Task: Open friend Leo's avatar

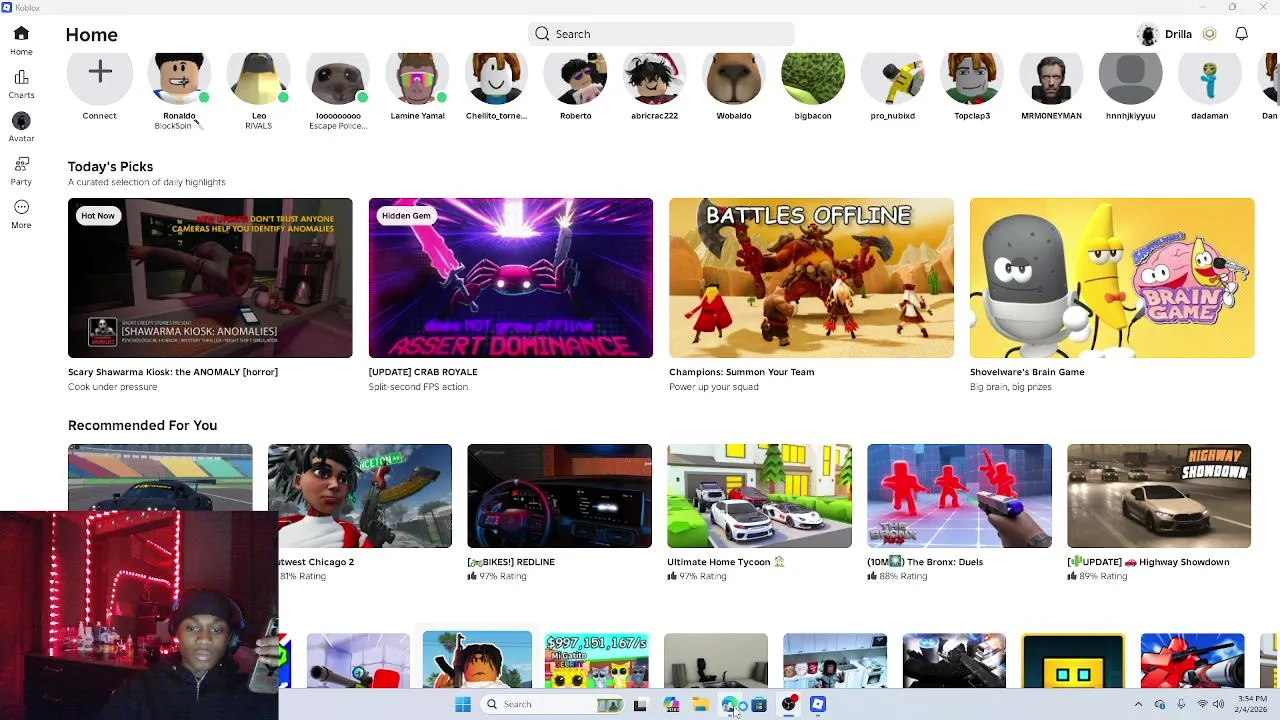Action: pyautogui.click(x=258, y=78)
